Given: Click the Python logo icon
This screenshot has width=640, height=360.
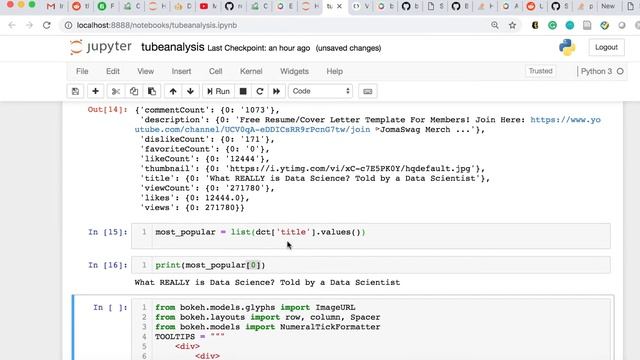Looking at the screenshot, I should pyautogui.click(x=567, y=47).
